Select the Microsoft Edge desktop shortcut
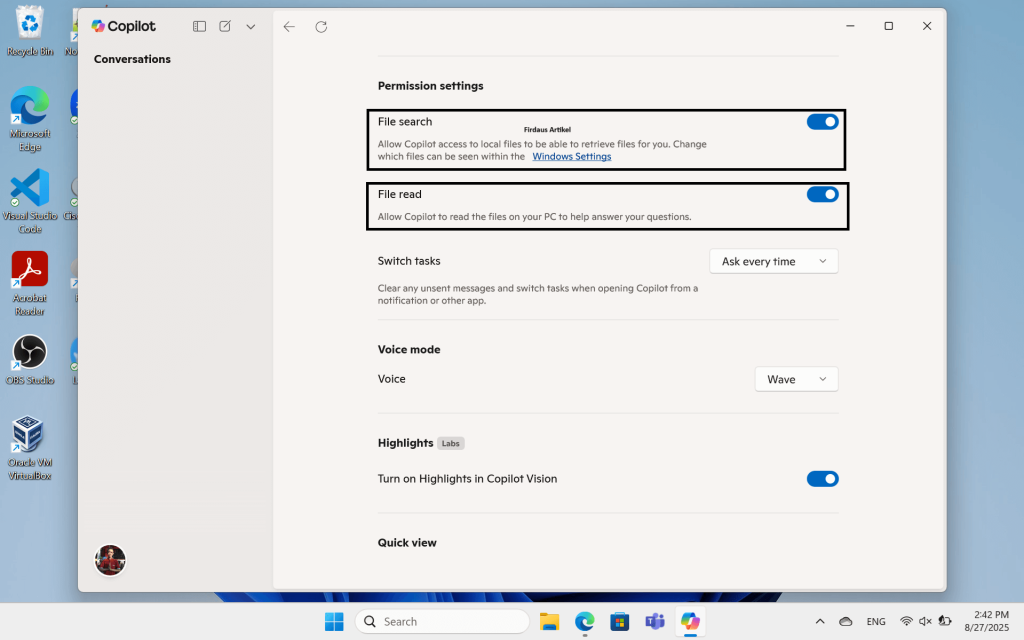Image resolution: width=1024 pixels, height=640 pixels. 29,118
